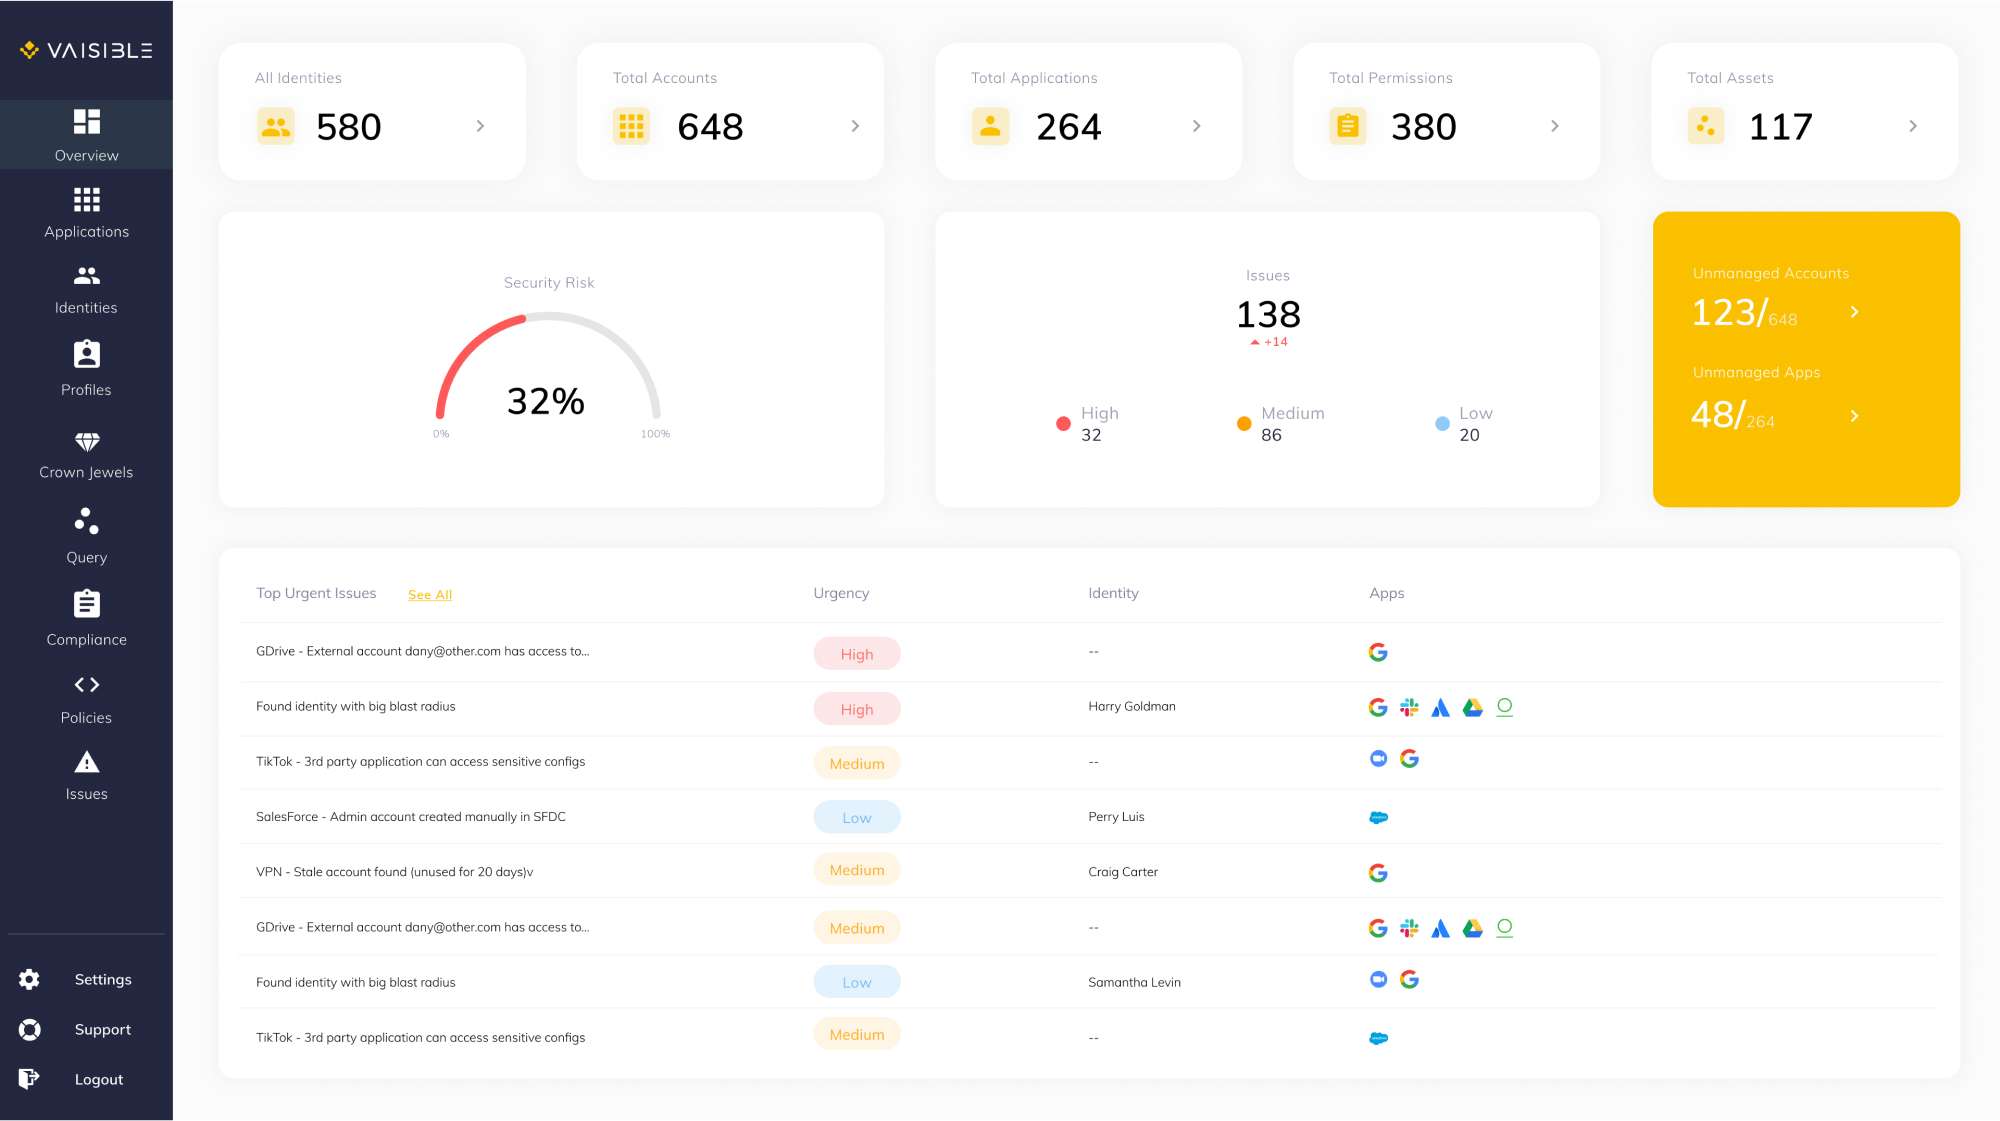This screenshot has width=2000, height=1121.
Task: Expand the Total Permissions card arrow
Action: [x=1554, y=126]
